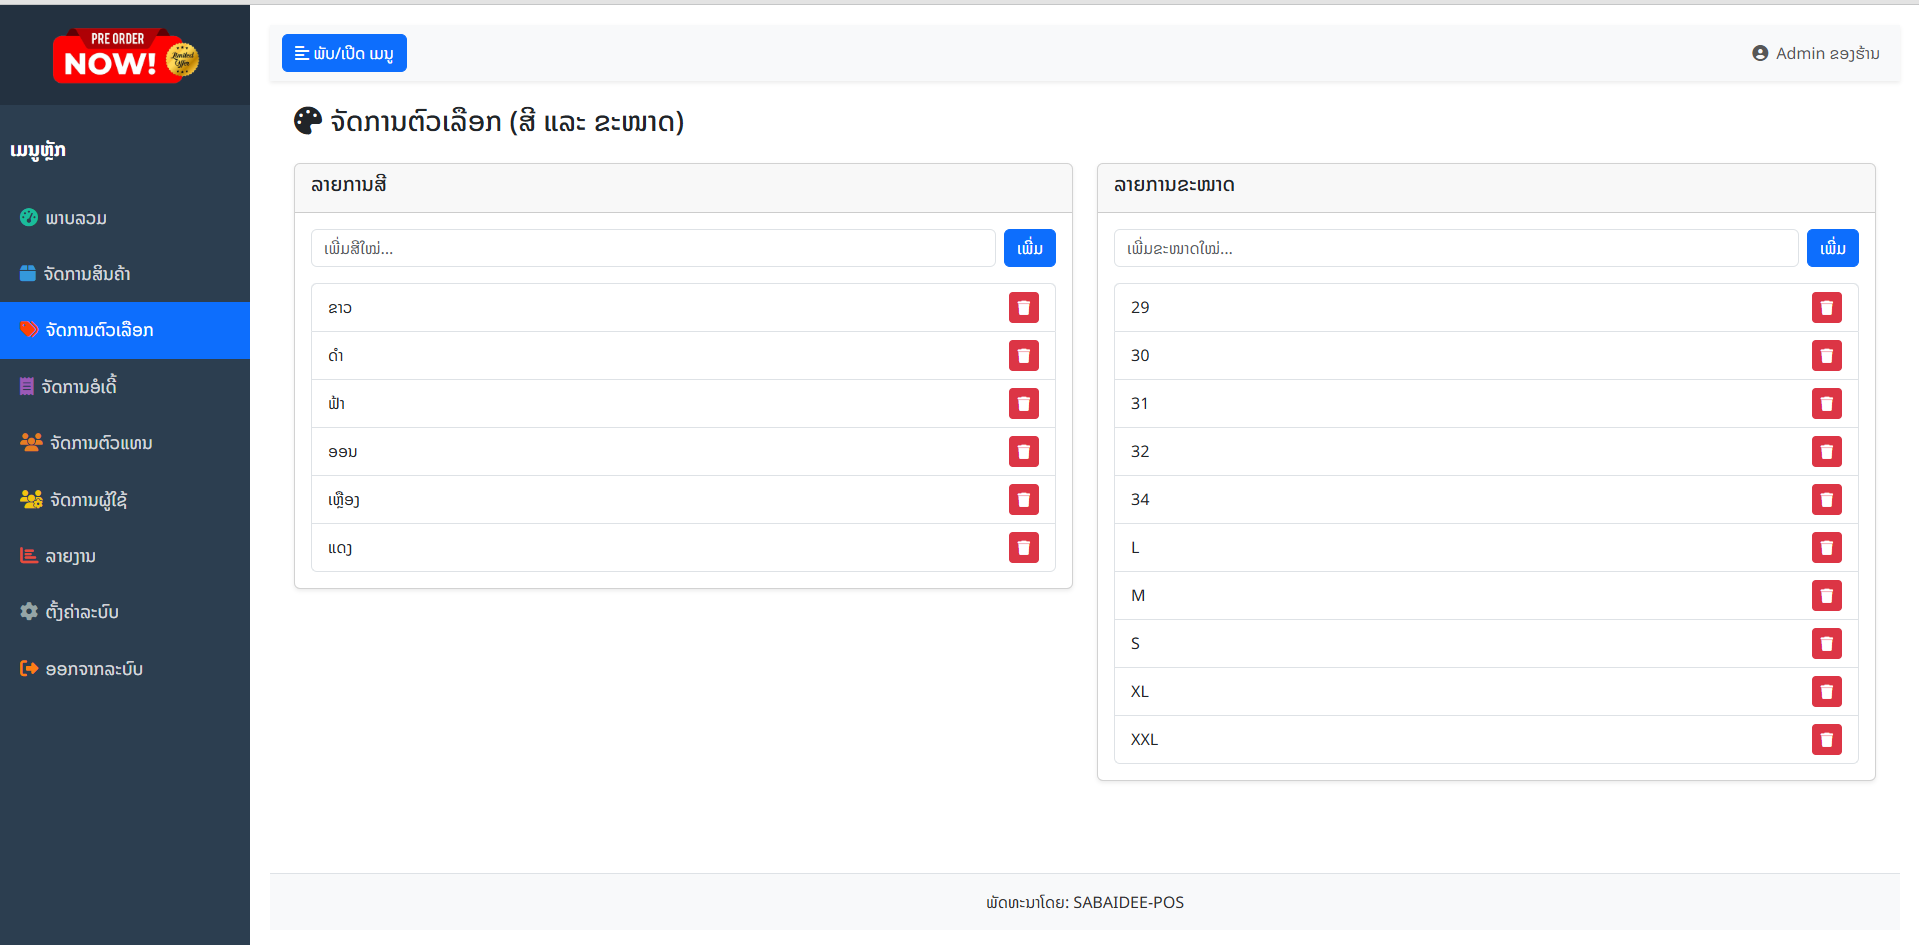Image resolution: width=1919 pixels, height=945 pixels.
Task: Delete the color ດຳ with its trash icon
Action: pyautogui.click(x=1023, y=356)
